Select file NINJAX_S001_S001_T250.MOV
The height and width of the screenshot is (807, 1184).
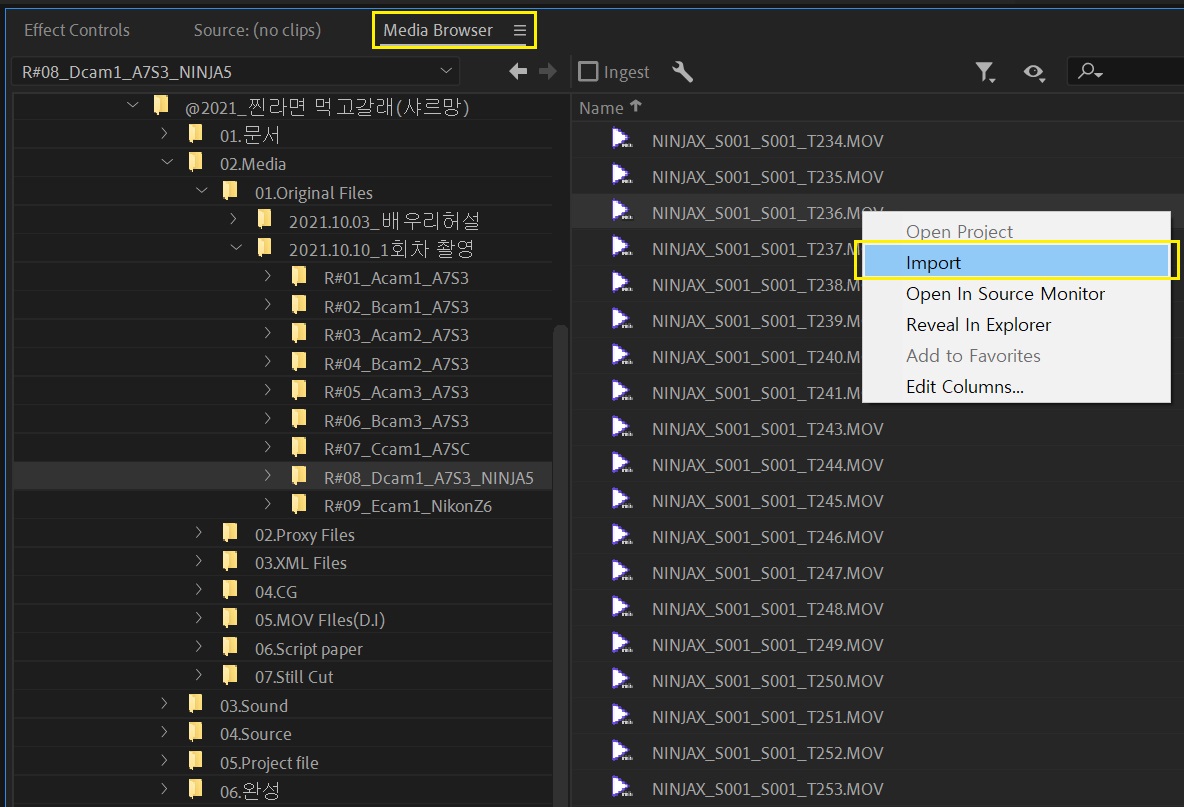(767, 681)
